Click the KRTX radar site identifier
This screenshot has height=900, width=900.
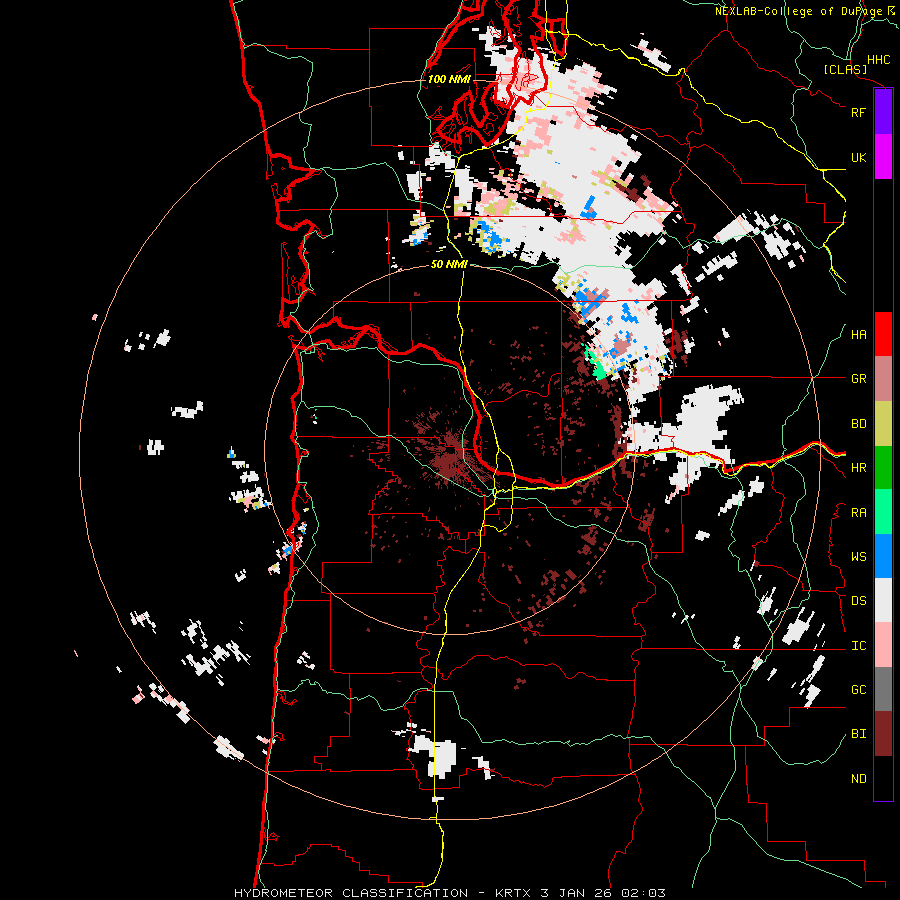click(514, 893)
